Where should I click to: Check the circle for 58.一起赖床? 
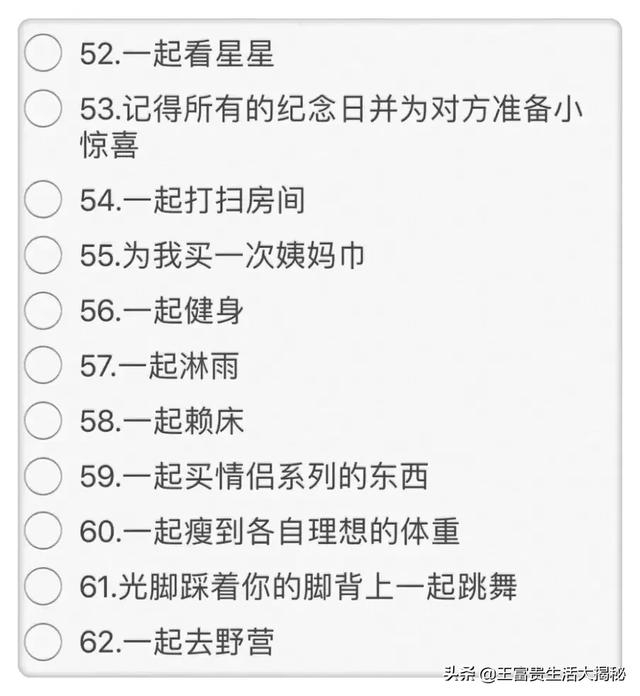click(43, 421)
